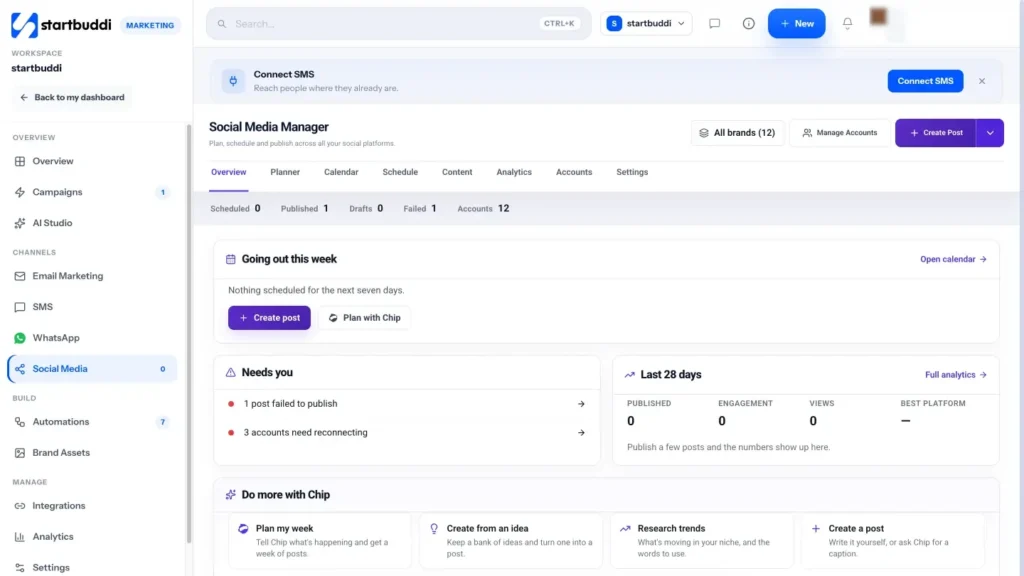Click Create post in Going out this week

[x=269, y=318]
